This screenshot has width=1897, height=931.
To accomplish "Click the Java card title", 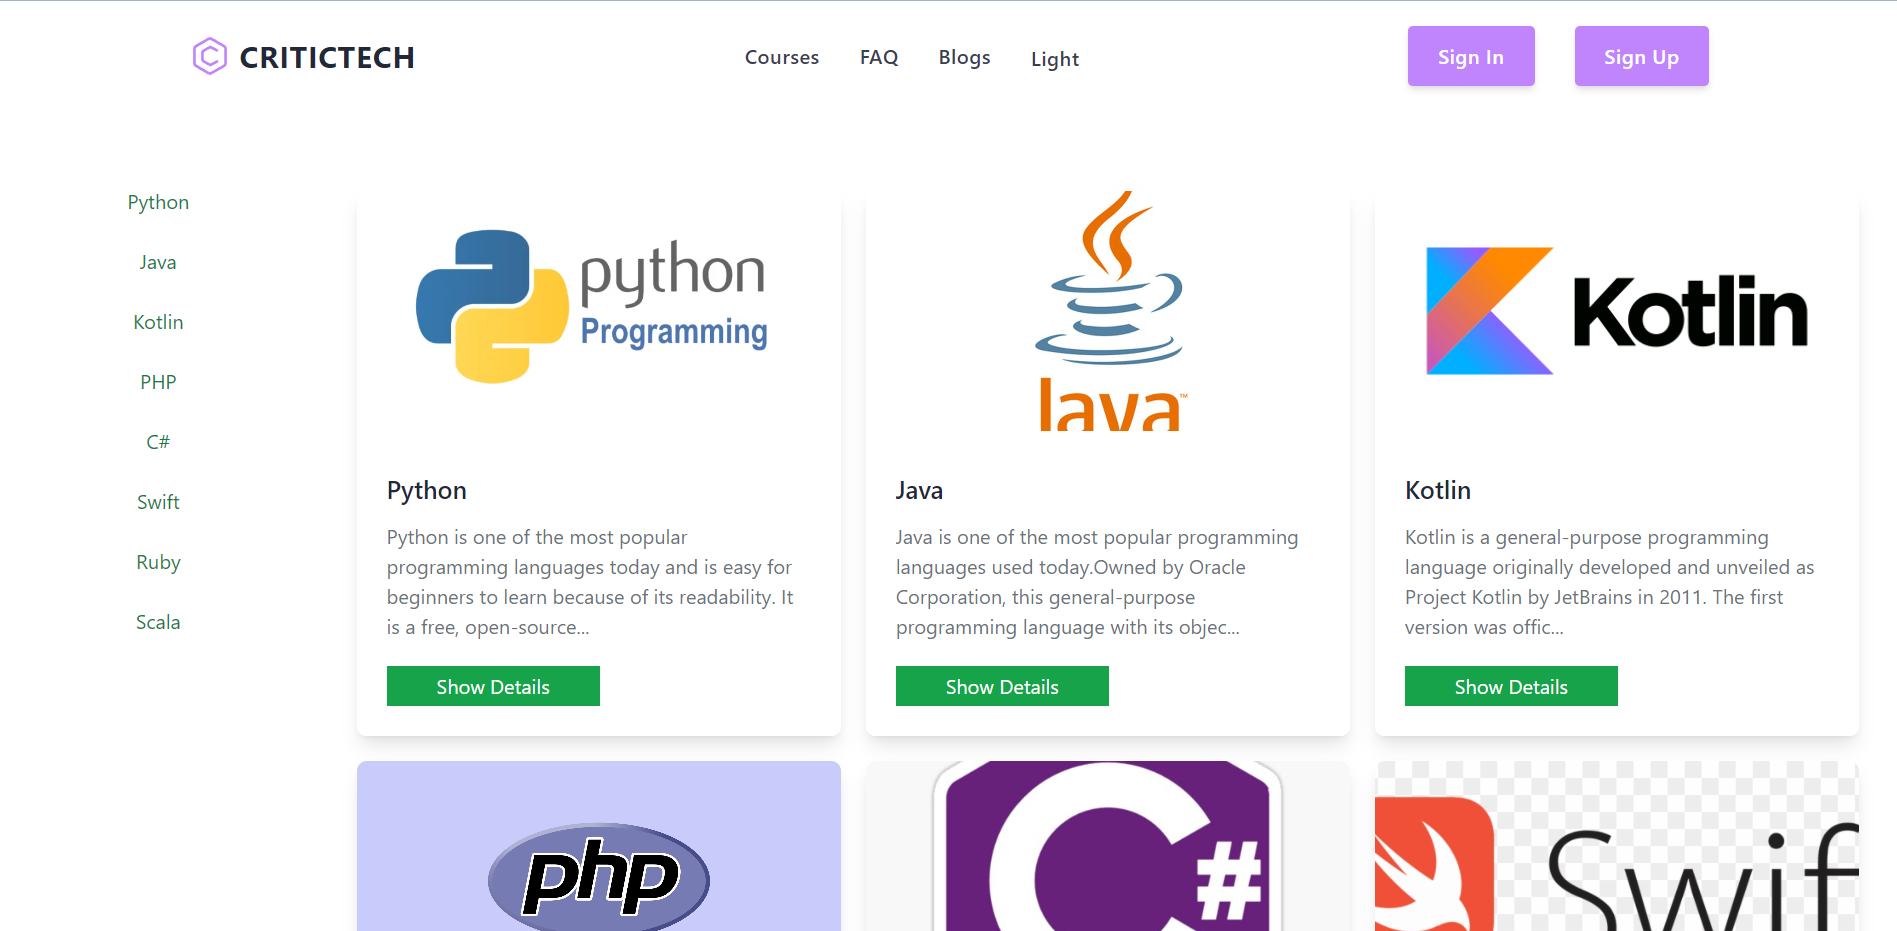I will click(919, 491).
